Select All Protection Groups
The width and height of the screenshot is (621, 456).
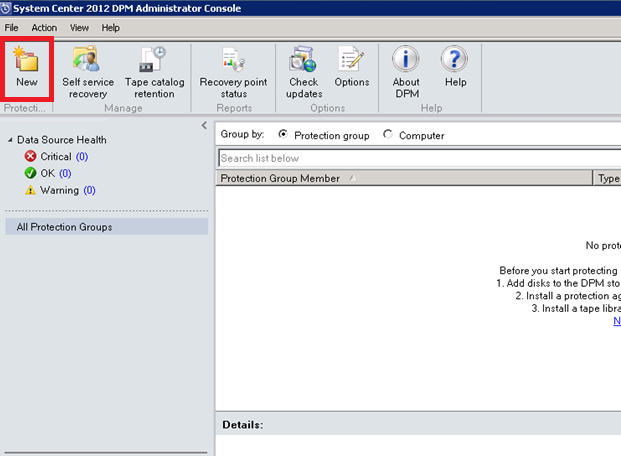(x=107, y=227)
